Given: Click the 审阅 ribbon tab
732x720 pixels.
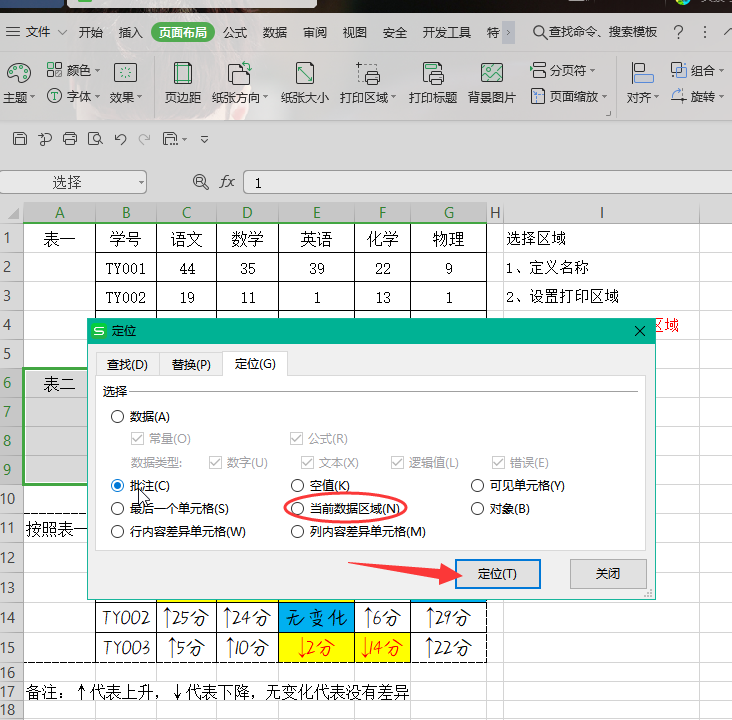Looking at the screenshot, I should pos(315,32).
